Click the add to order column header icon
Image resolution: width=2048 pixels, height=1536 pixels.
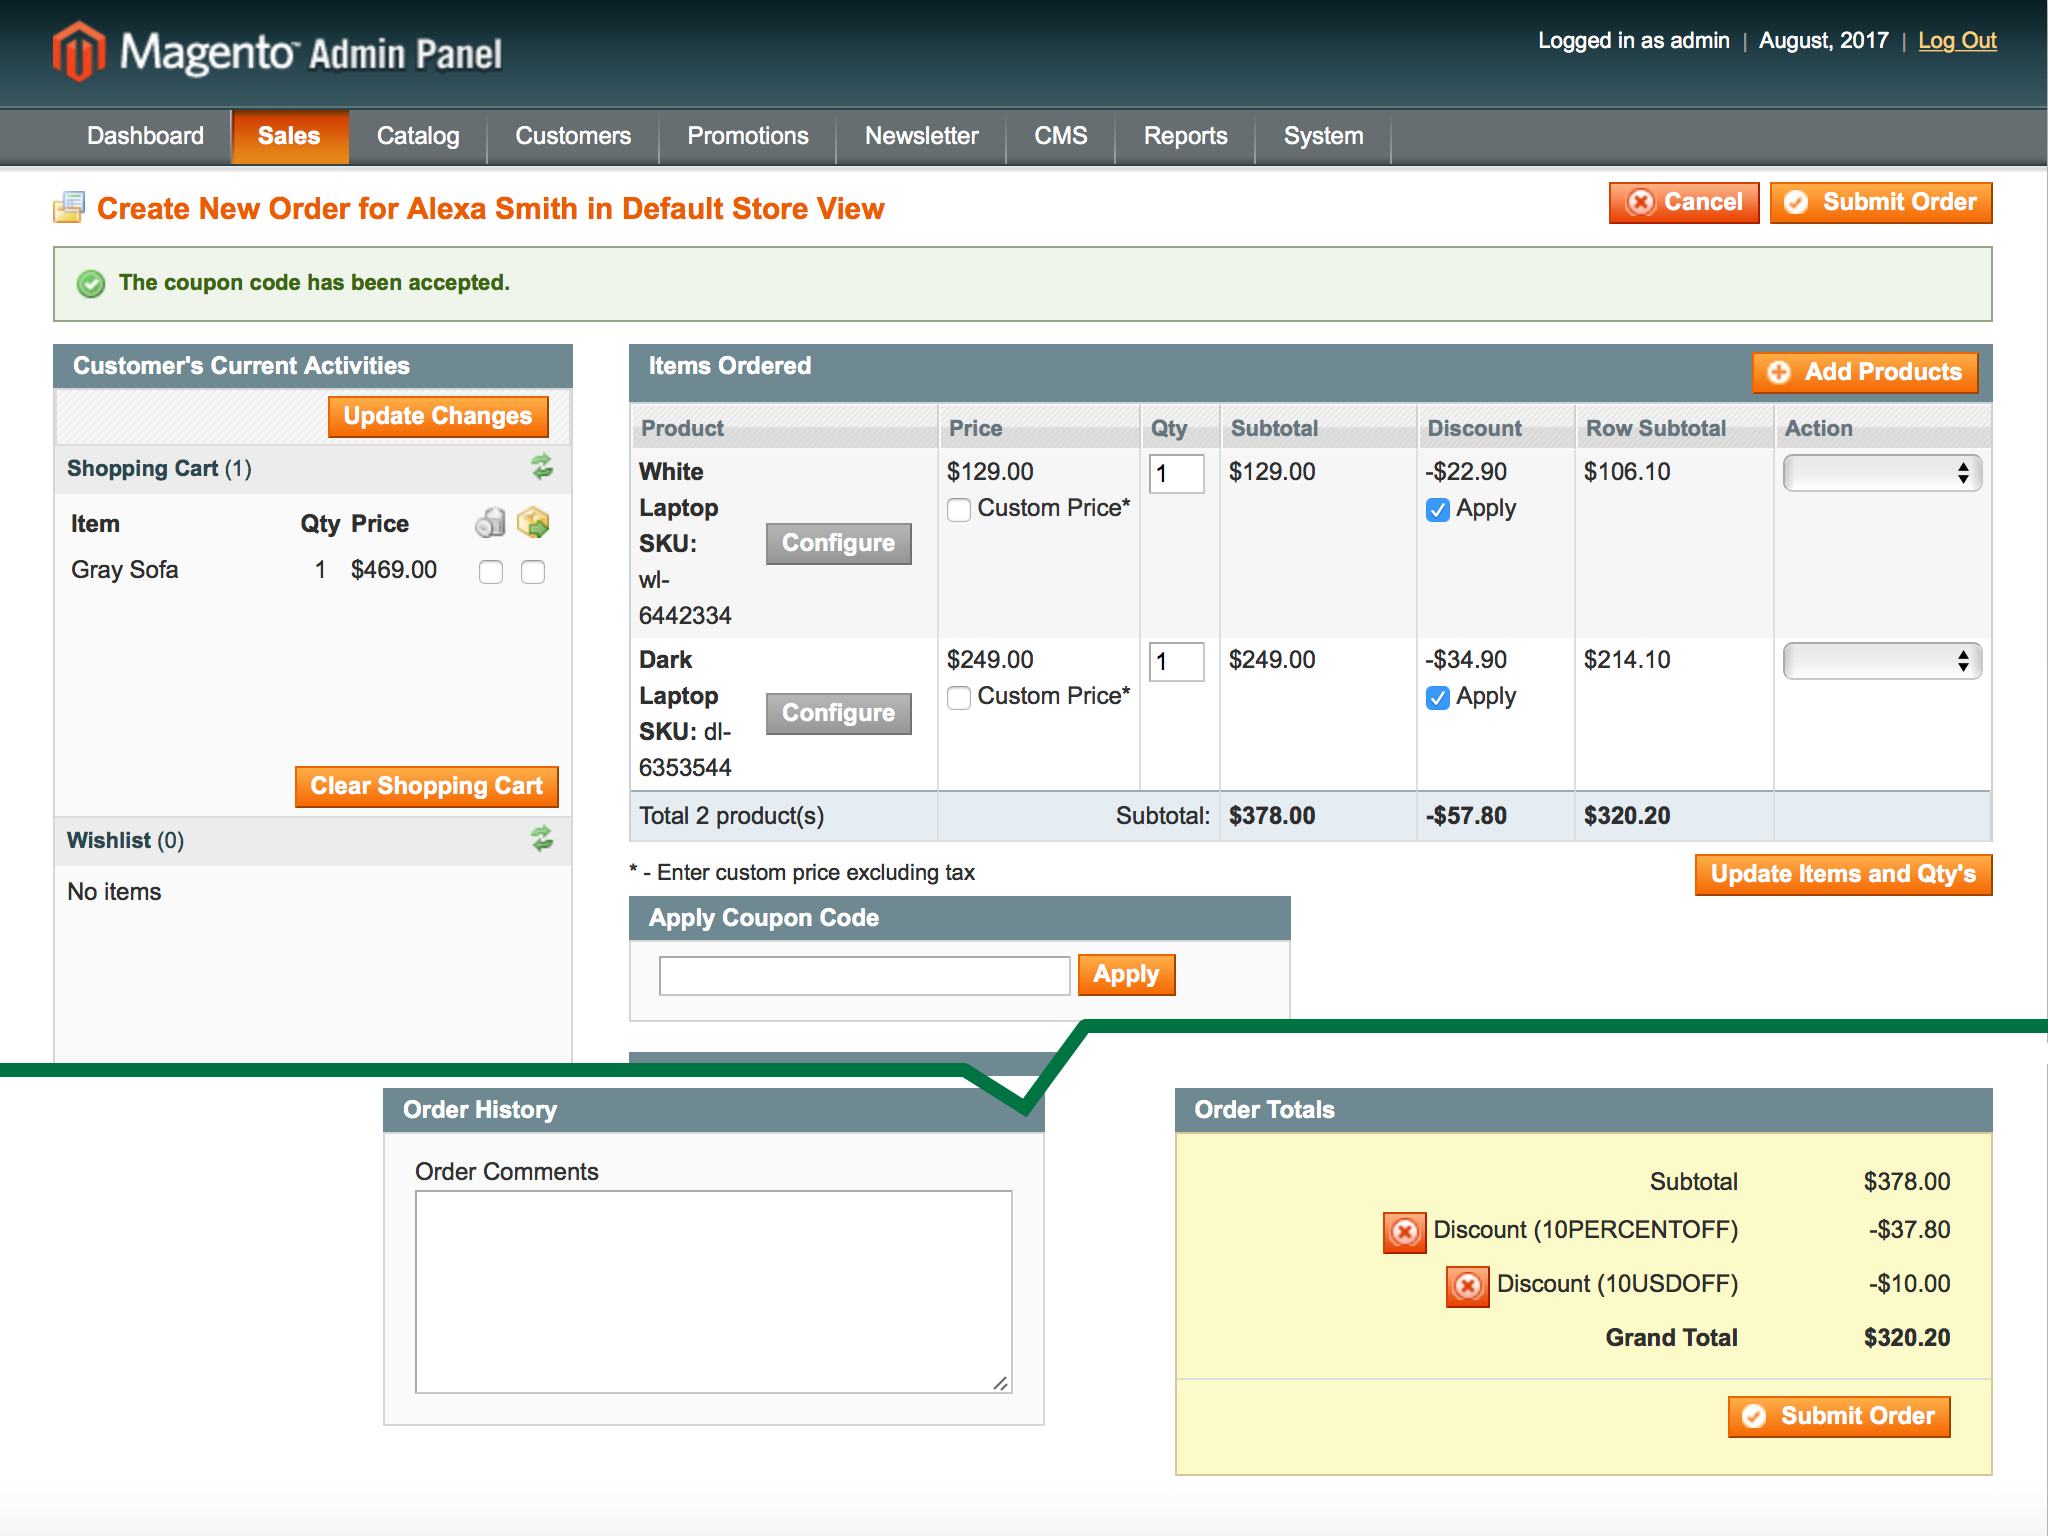533,522
